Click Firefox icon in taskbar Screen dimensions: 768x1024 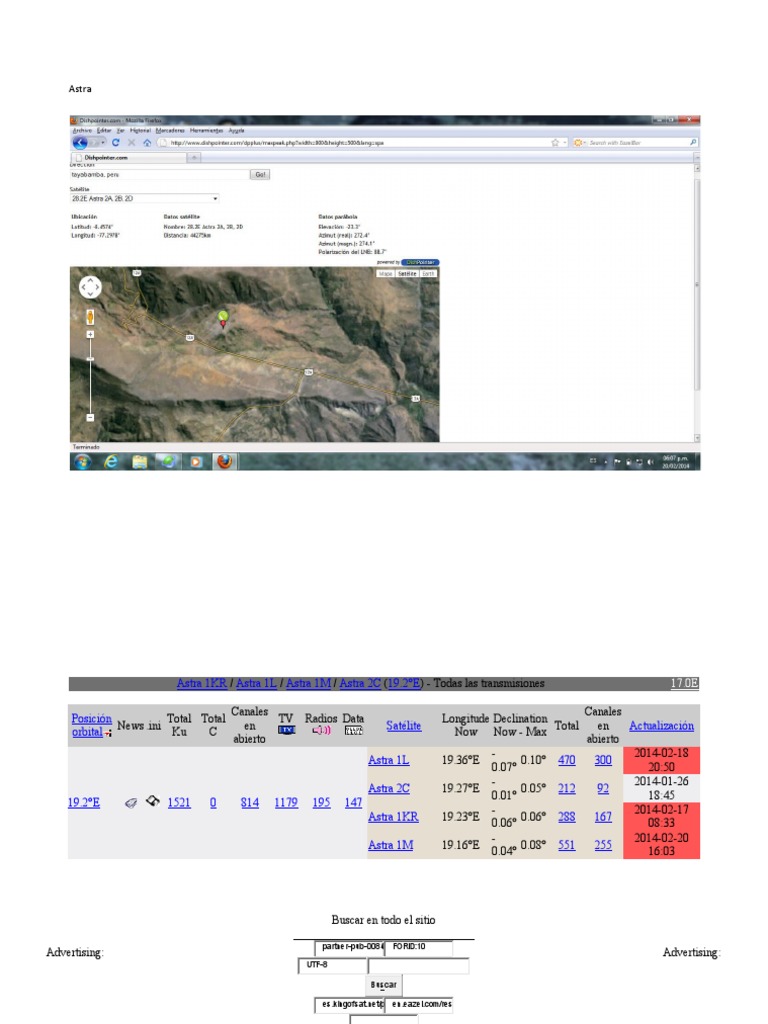point(225,462)
